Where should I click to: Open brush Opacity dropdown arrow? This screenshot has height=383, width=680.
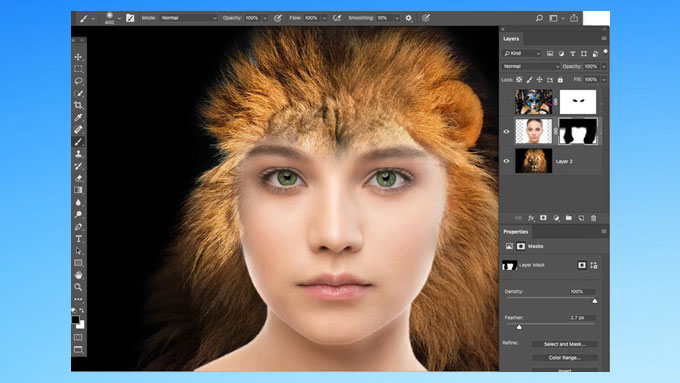click(265, 18)
